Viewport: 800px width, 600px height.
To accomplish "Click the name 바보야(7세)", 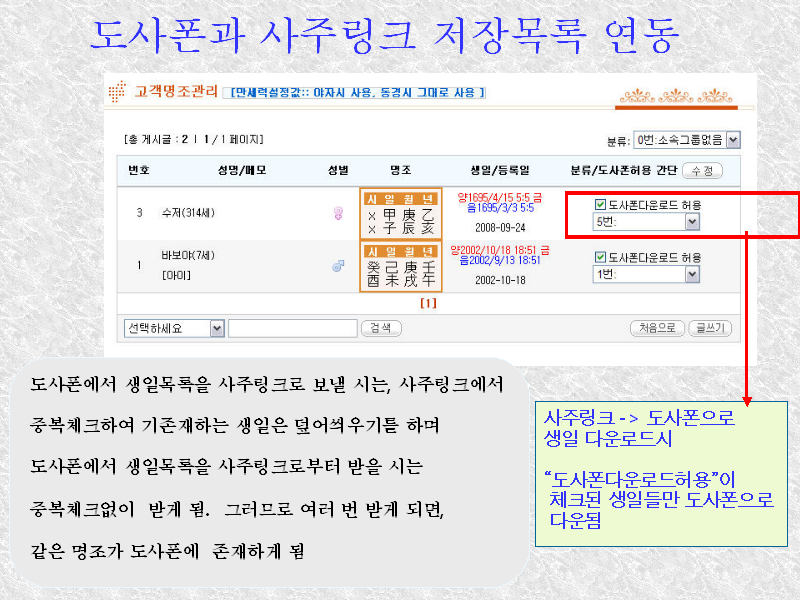I will [188, 255].
